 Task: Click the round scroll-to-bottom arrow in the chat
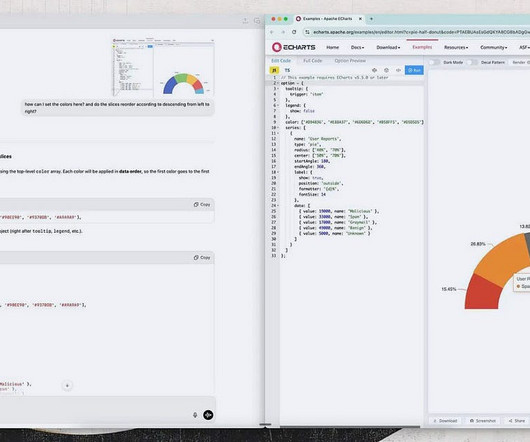[67, 386]
